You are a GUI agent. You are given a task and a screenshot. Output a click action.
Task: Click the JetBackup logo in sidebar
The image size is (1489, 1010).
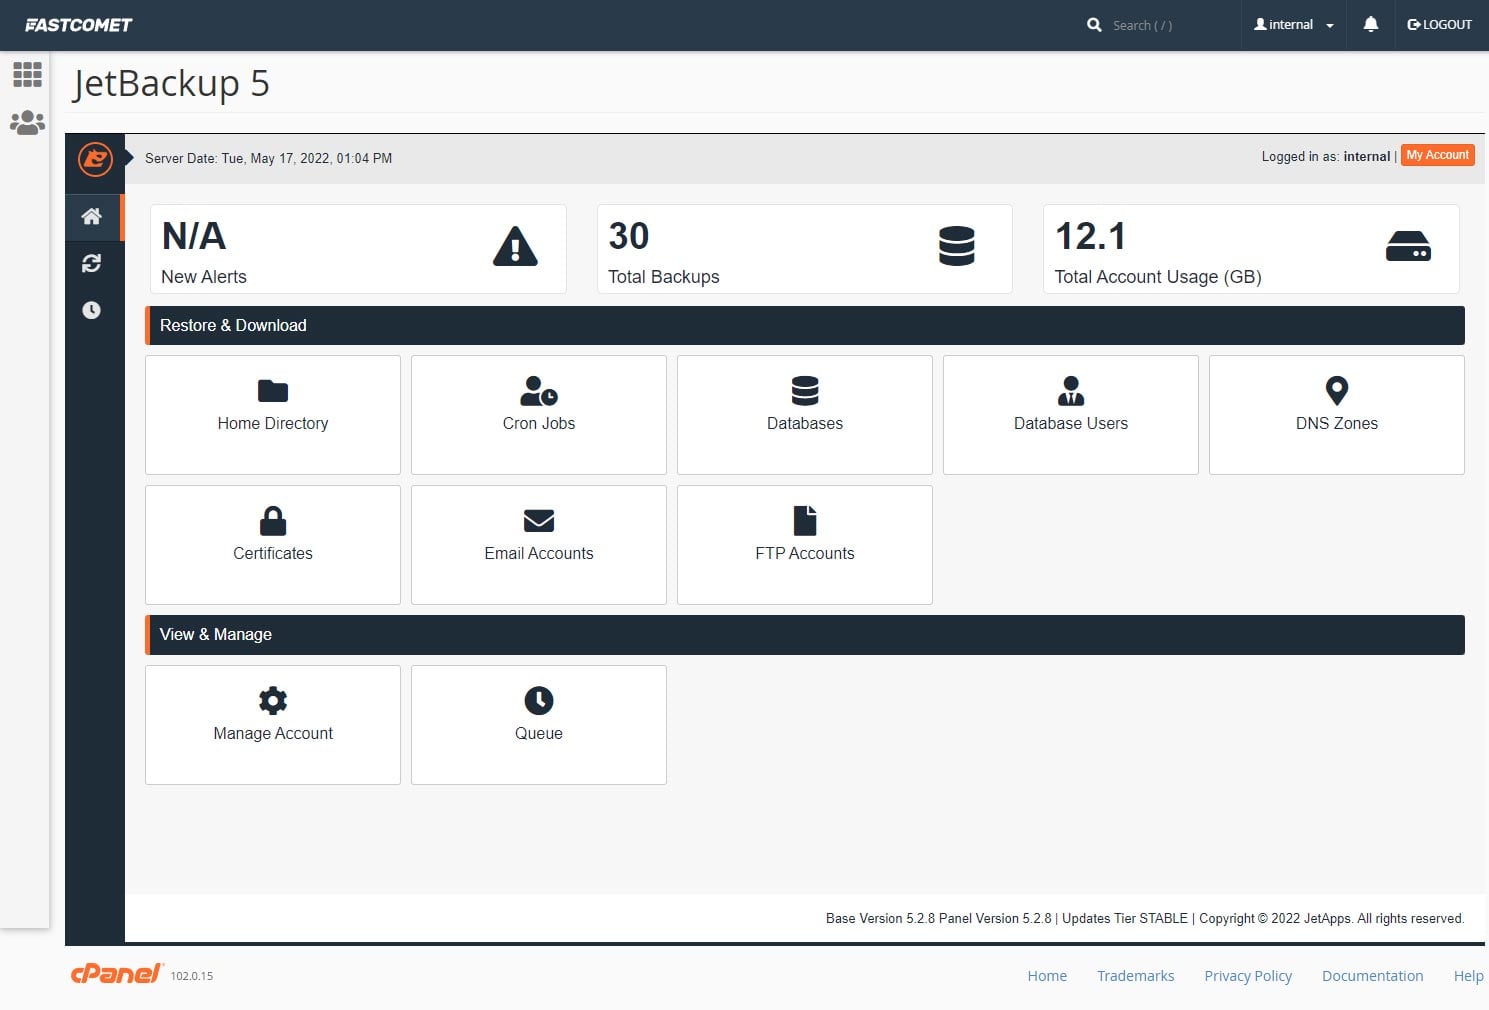[x=94, y=160]
